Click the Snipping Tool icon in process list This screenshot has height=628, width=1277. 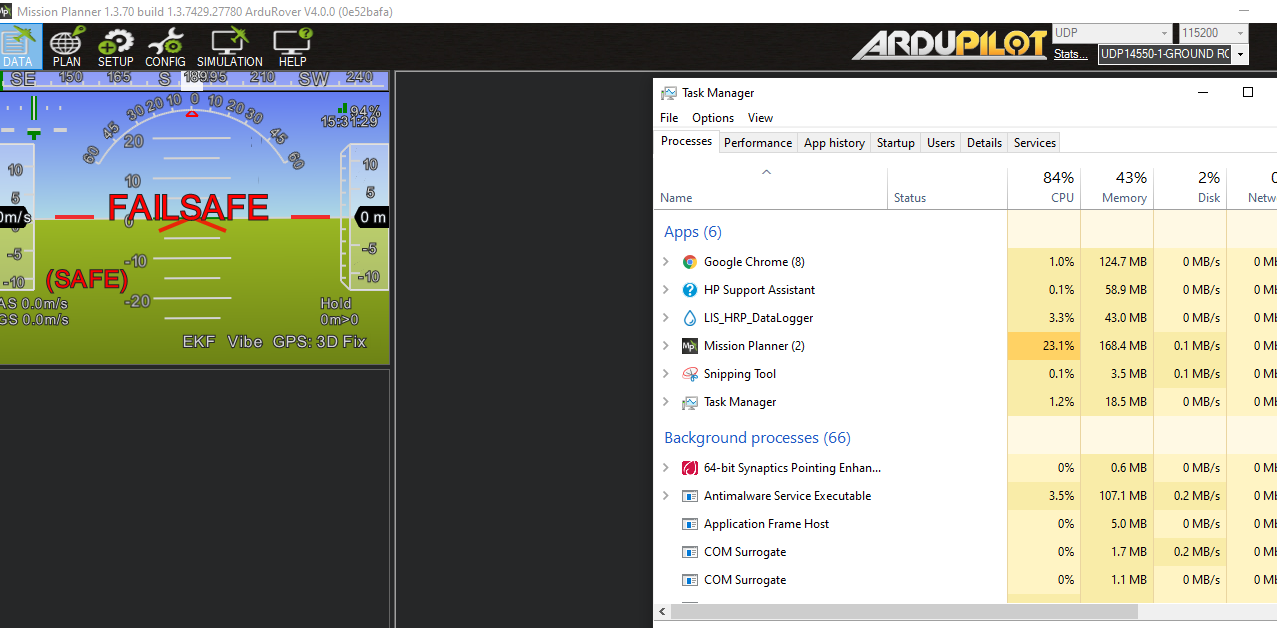pyautogui.click(x=690, y=373)
